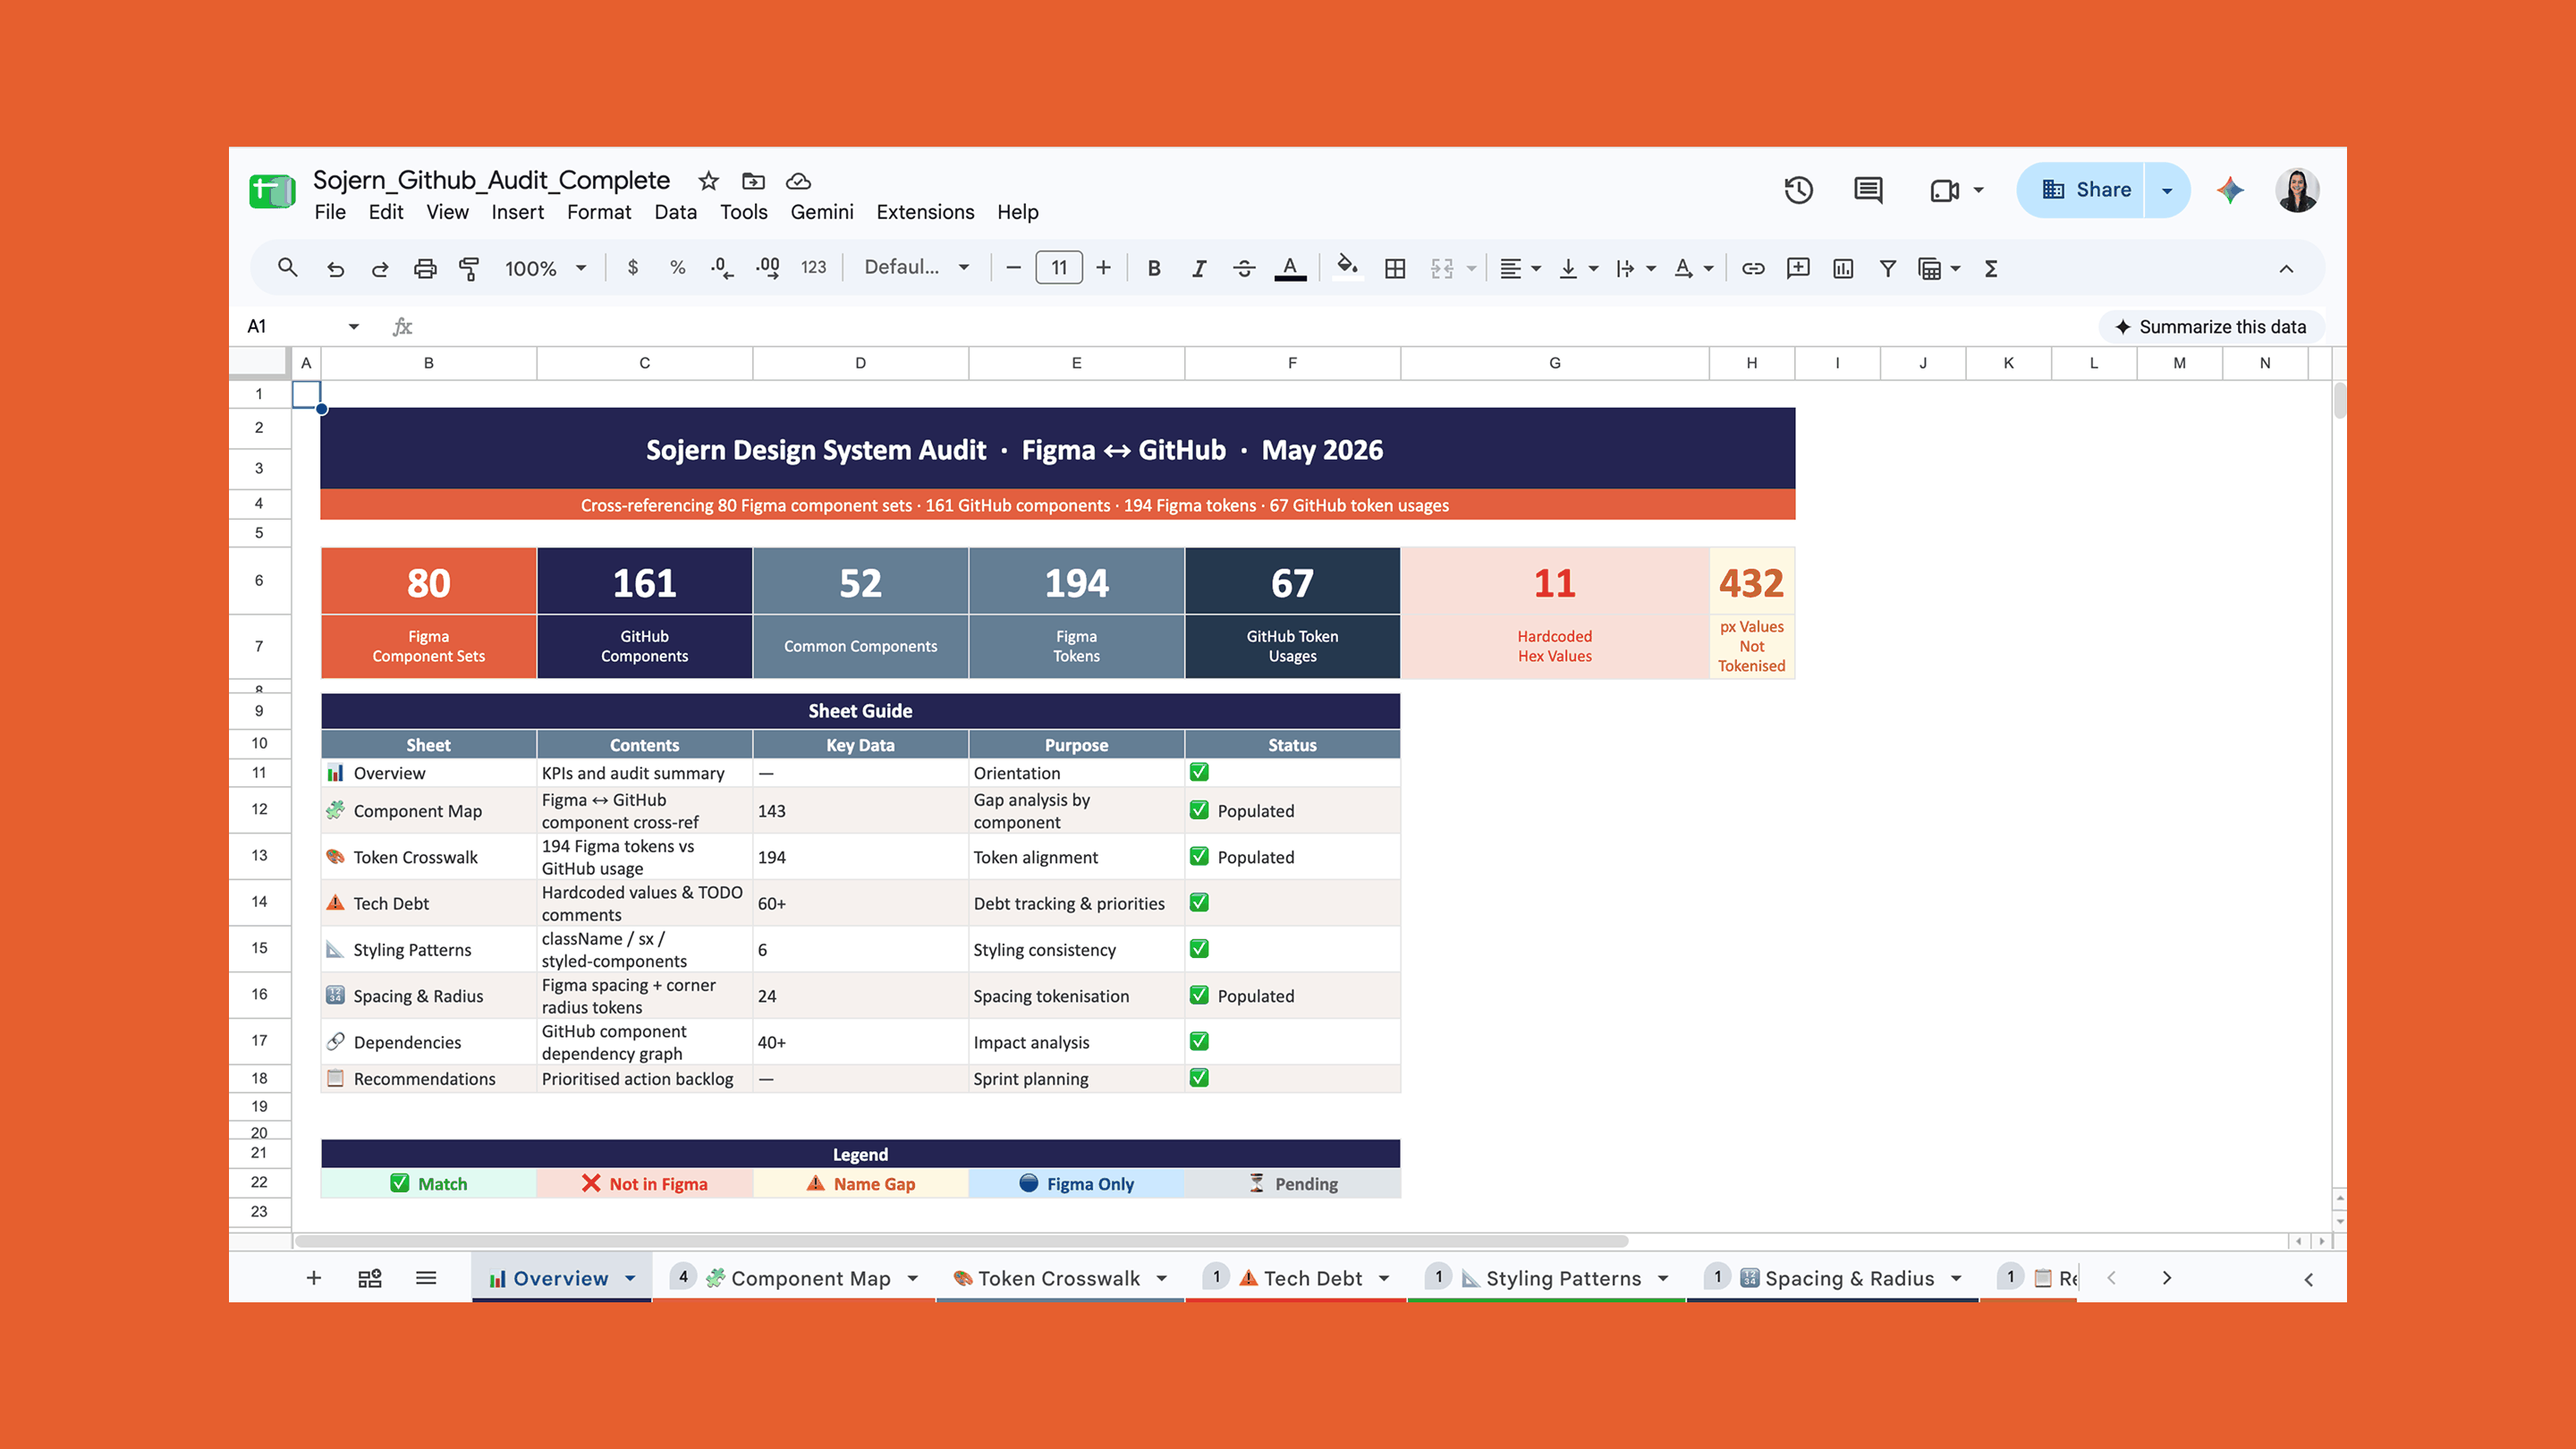Open the Name Box dropdown arrow
Screen dimensions: 2576x1449
[353, 327]
